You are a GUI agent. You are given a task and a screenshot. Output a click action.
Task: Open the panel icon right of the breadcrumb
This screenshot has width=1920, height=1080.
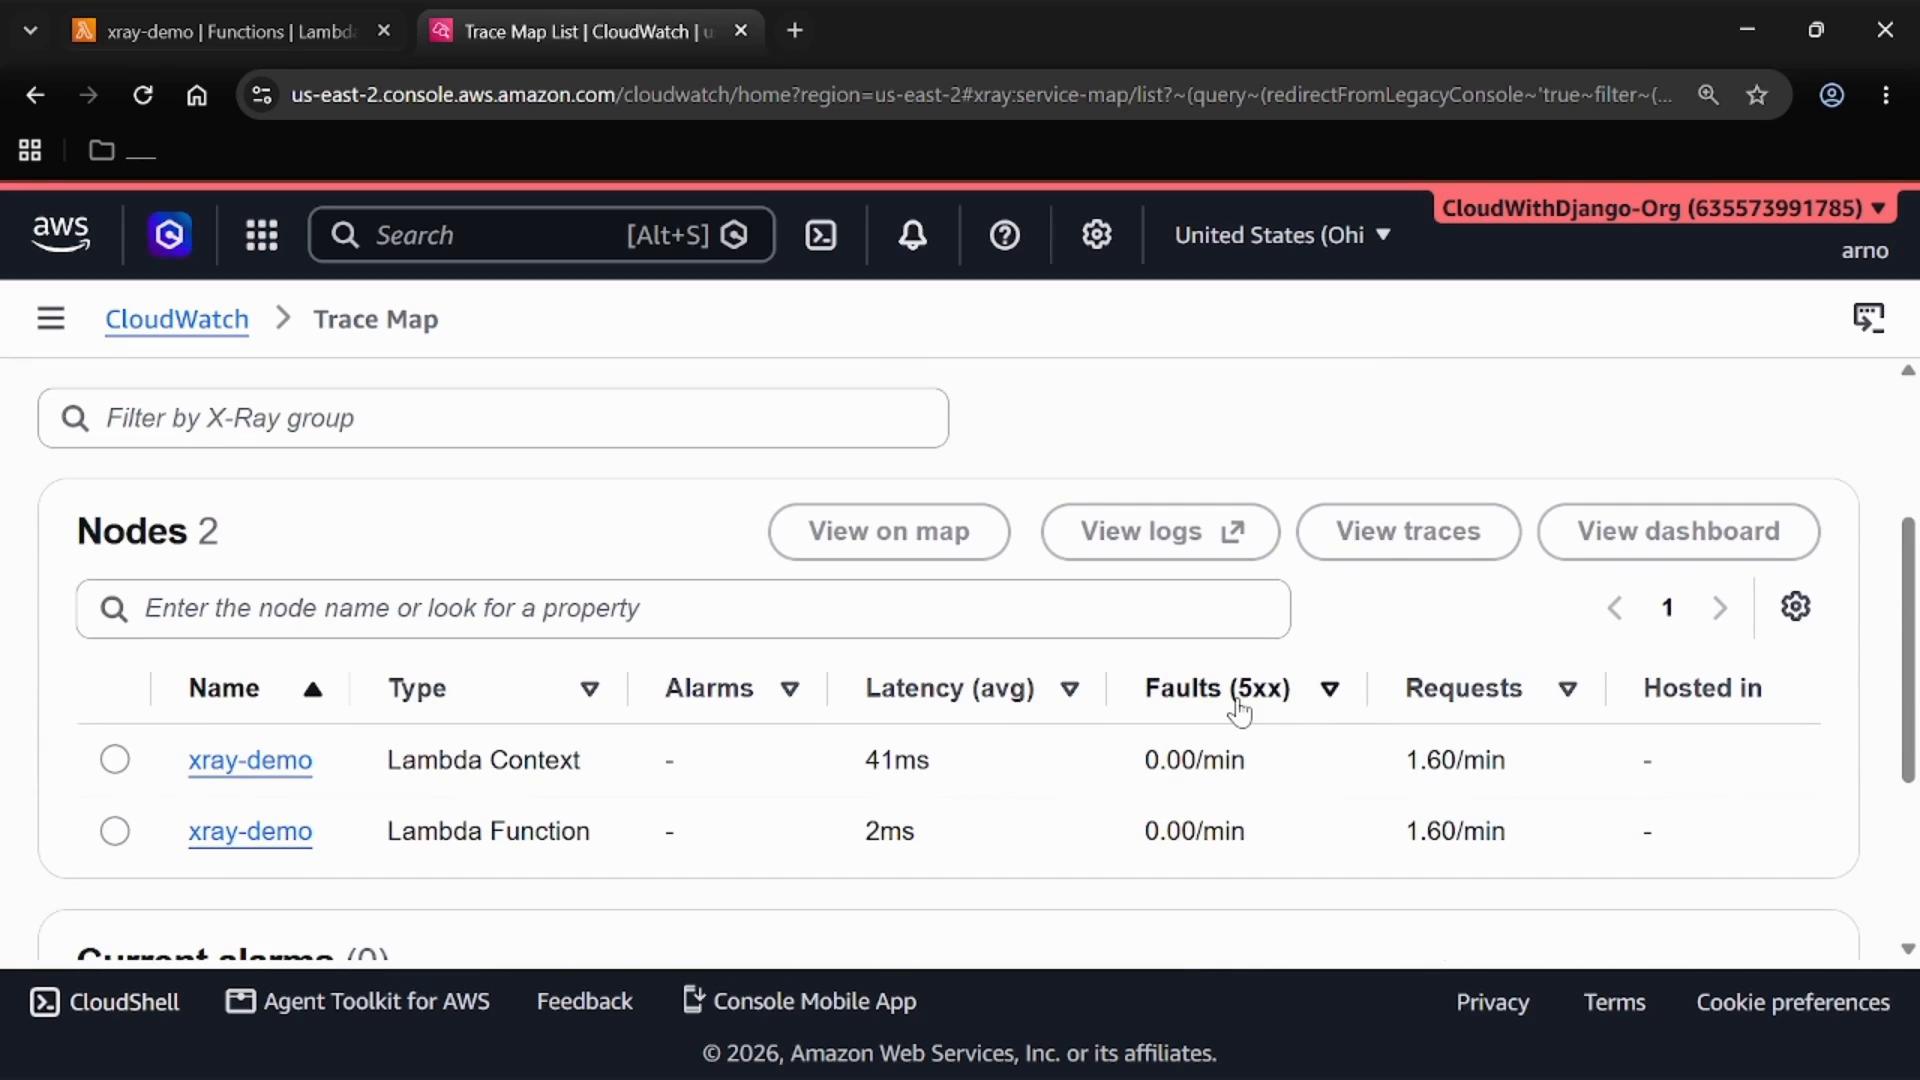[1868, 318]
